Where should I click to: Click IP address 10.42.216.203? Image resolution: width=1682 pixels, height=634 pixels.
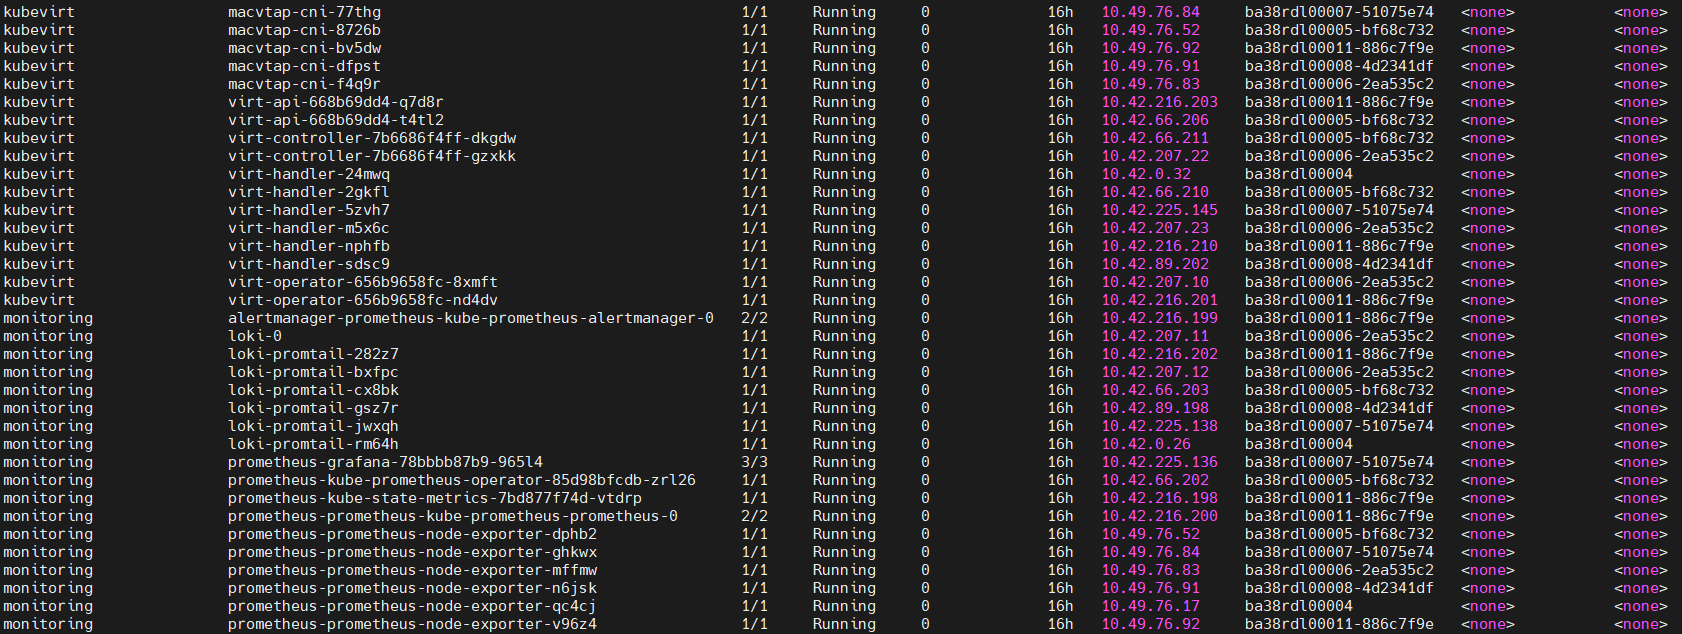1160,102
